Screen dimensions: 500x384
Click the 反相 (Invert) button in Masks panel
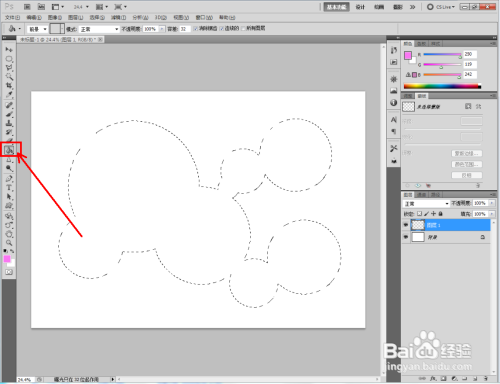(467, 175)
